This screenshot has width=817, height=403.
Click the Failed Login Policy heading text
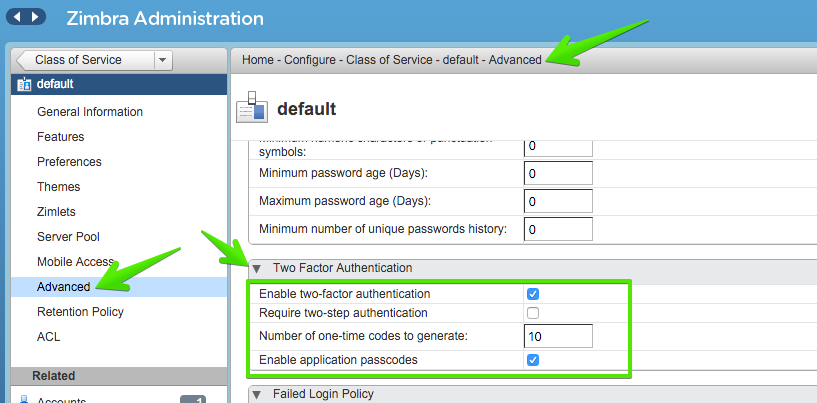click(x=323, y=394)
